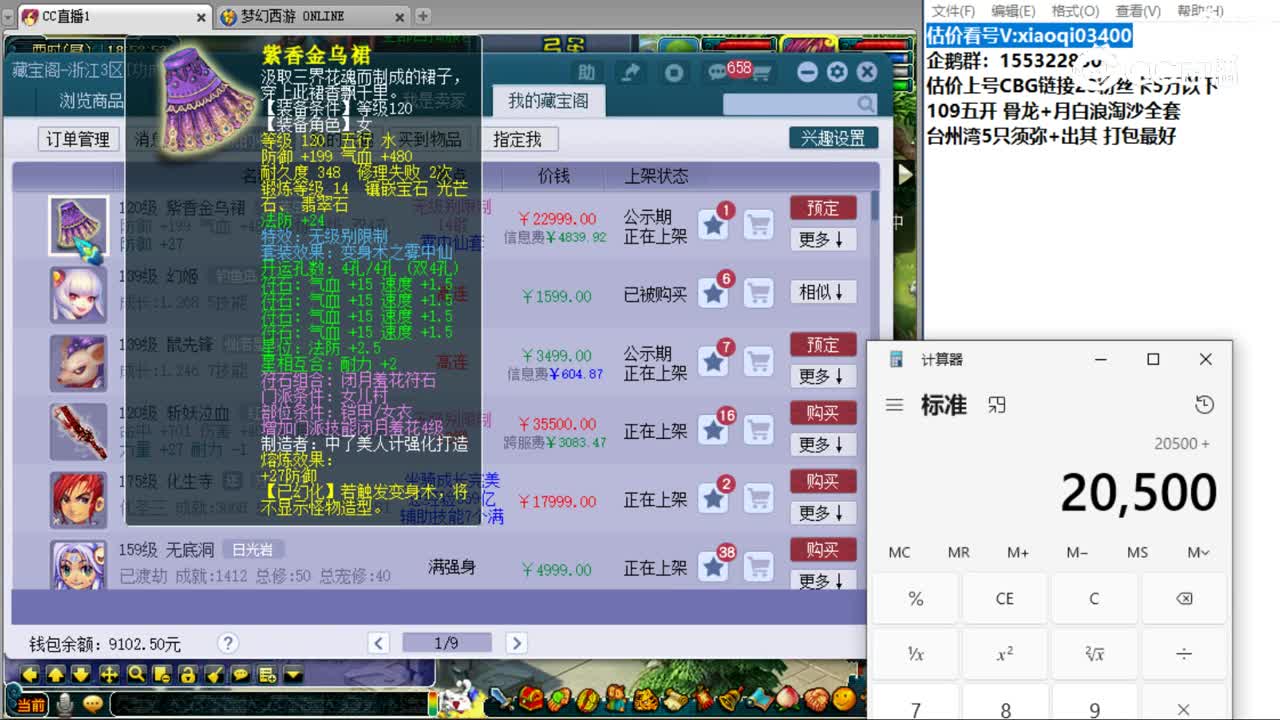The height and width of the screenshot is (720, 1280).
Task: Click 预定 button for 紫香金乌裙
Action: [x=823, y=208]
